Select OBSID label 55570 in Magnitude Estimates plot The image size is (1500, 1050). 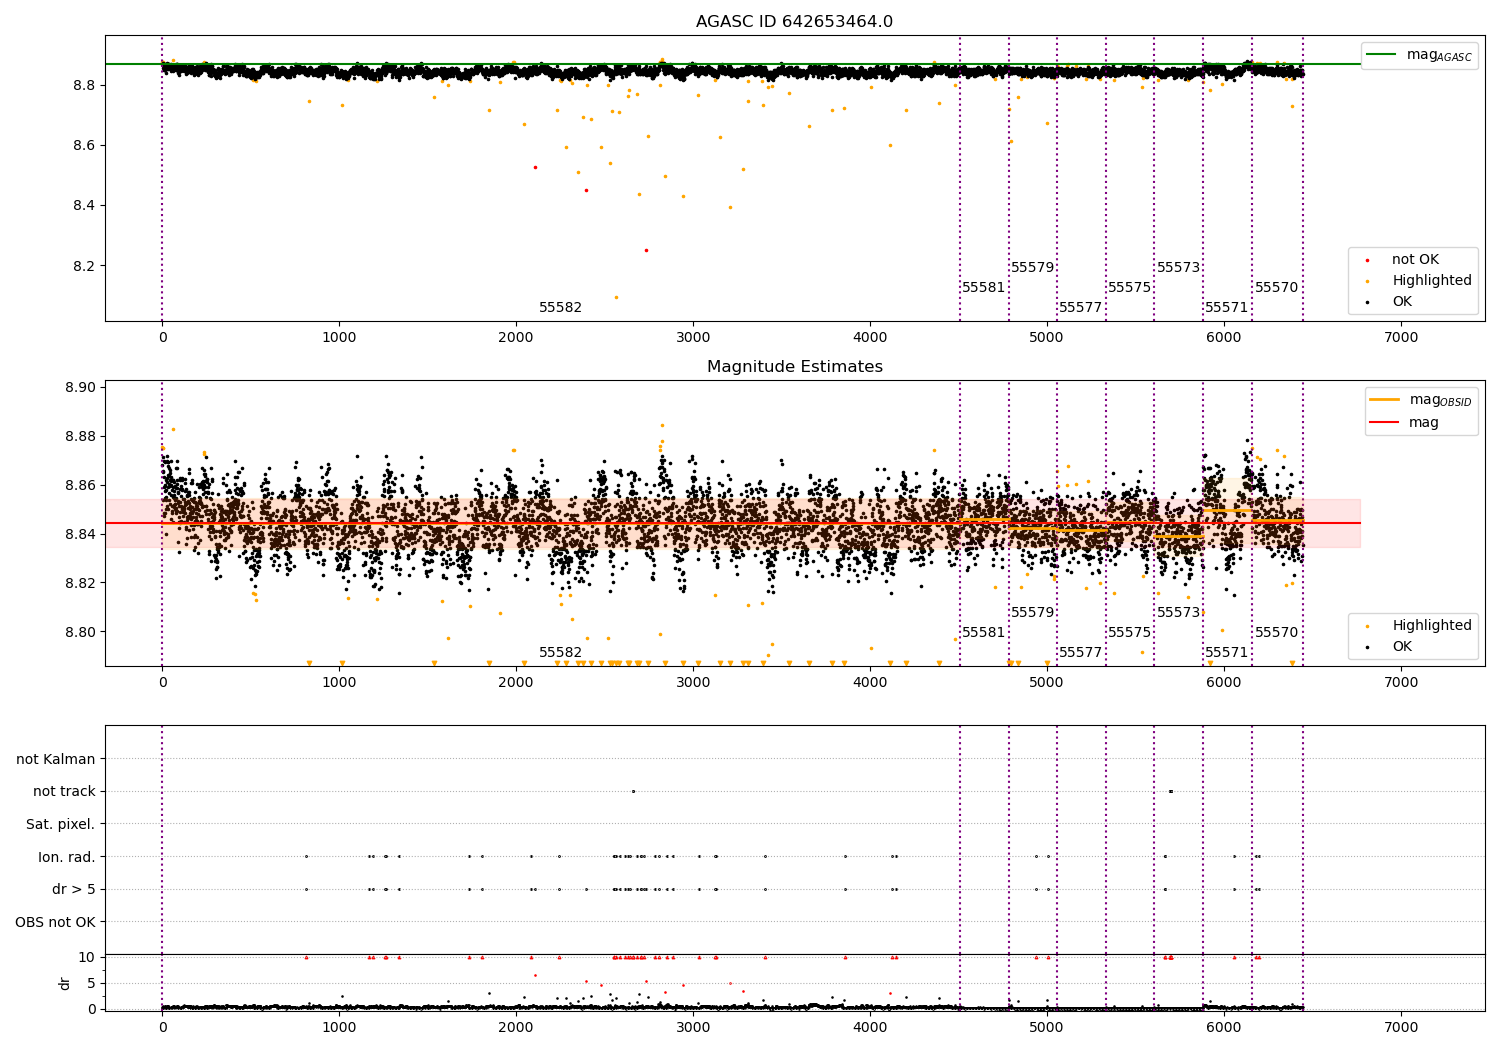click(x=1277, y=633)
